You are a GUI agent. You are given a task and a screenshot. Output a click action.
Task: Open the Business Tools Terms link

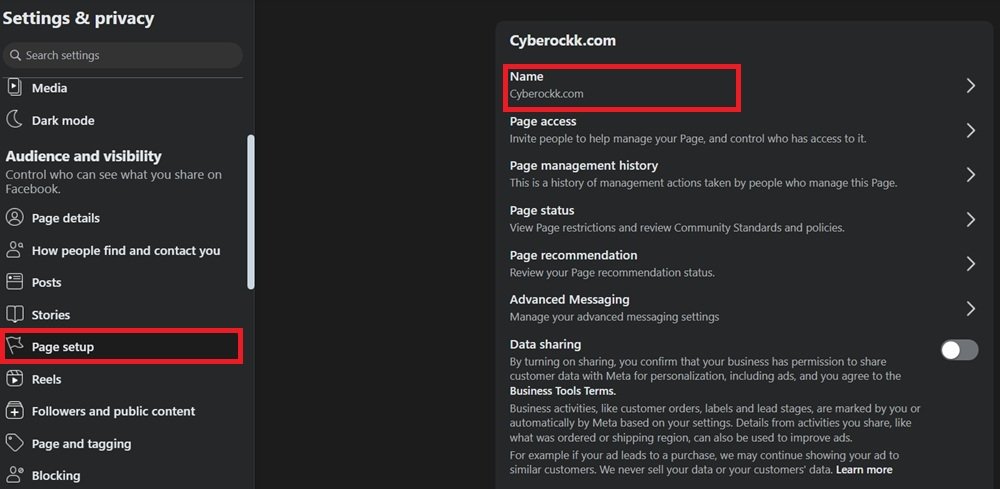[562, 391]
